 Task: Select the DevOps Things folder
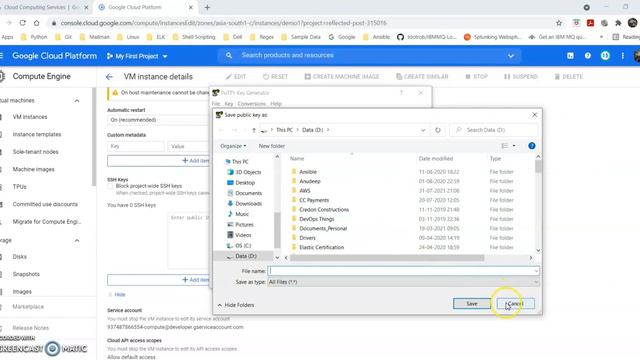point(313,219)
